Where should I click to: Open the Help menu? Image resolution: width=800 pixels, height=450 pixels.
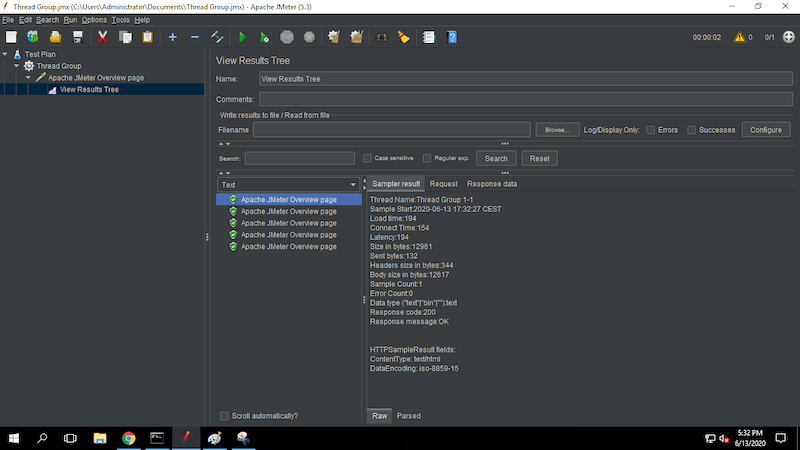(x=142, y=20)
